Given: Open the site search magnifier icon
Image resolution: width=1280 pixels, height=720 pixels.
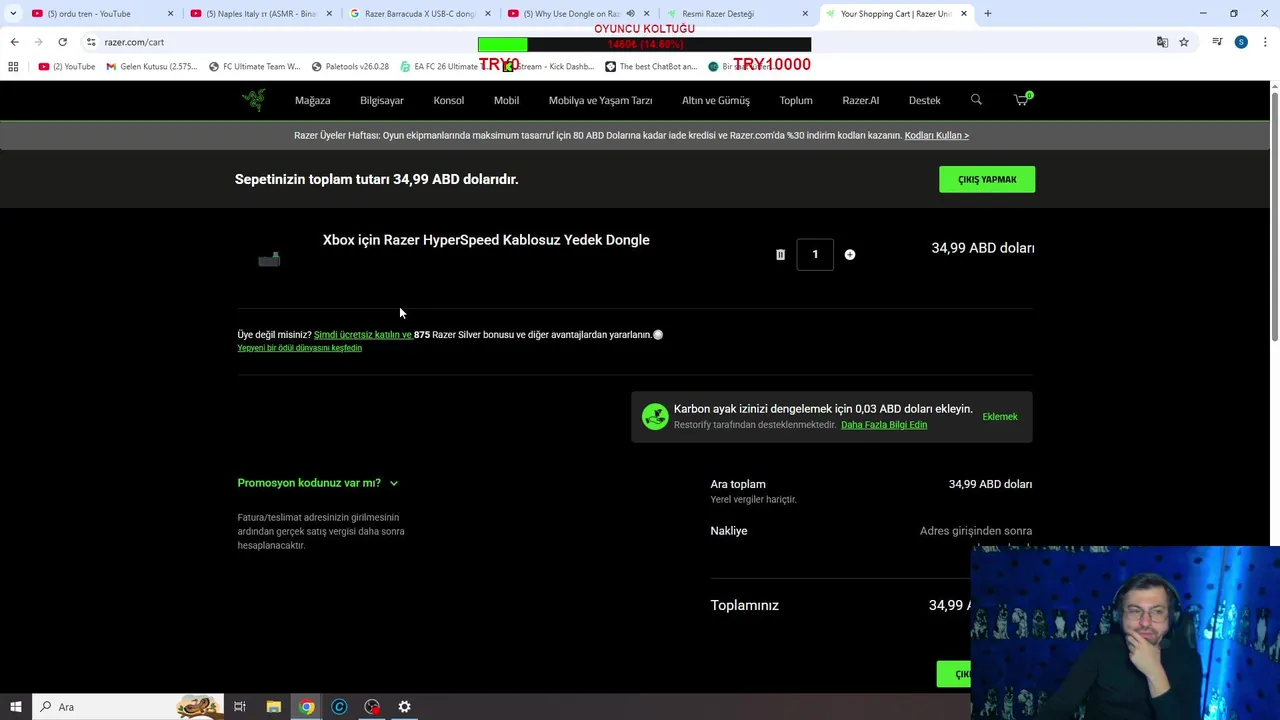Looking at the screenshot, I should 976,99.
